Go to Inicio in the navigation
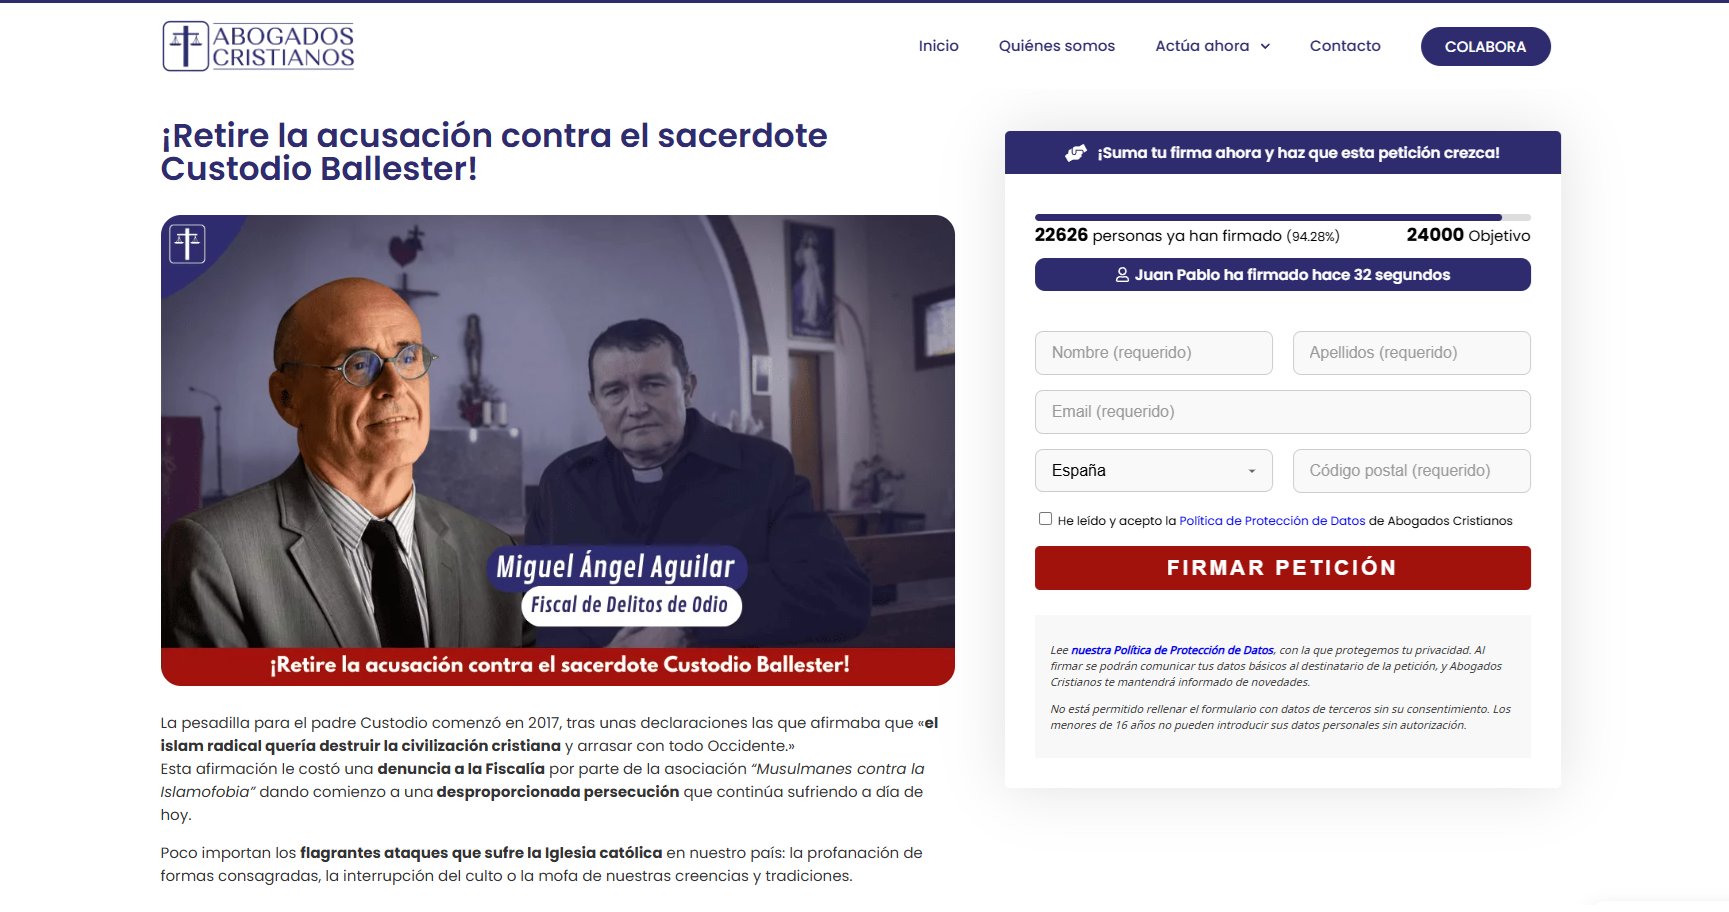 938,46
